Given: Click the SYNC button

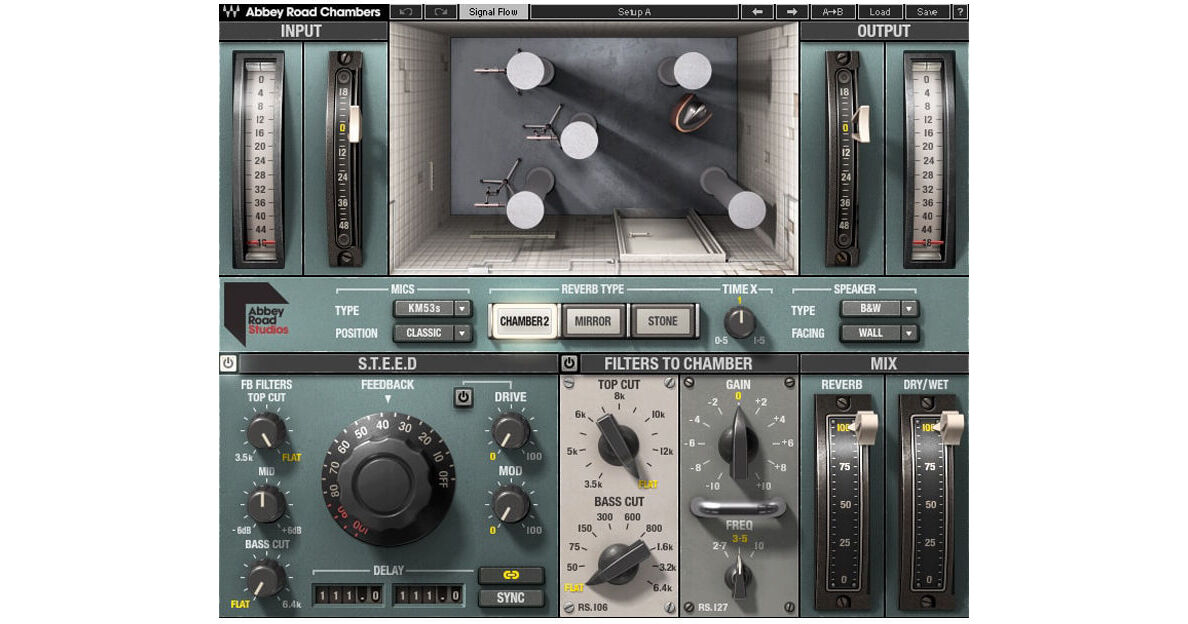Looking at the screenshot, I should coord(510,598).
